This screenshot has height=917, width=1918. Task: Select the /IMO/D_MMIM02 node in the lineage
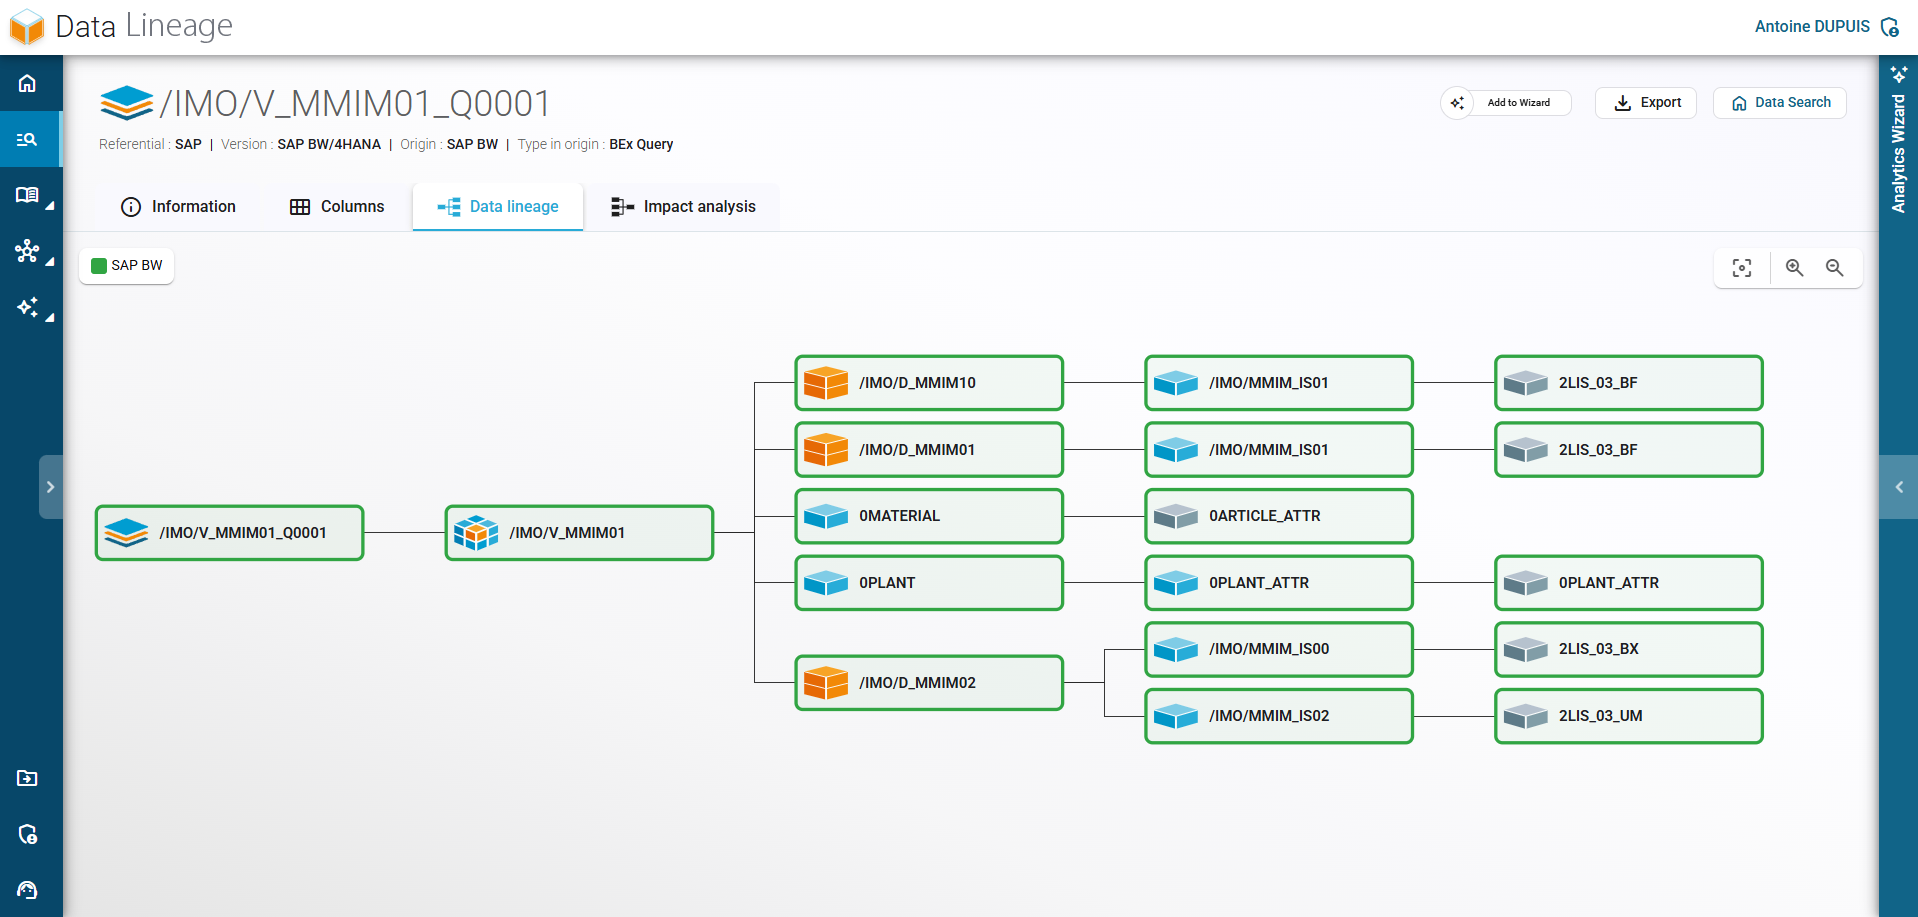[x=928, y=682]
